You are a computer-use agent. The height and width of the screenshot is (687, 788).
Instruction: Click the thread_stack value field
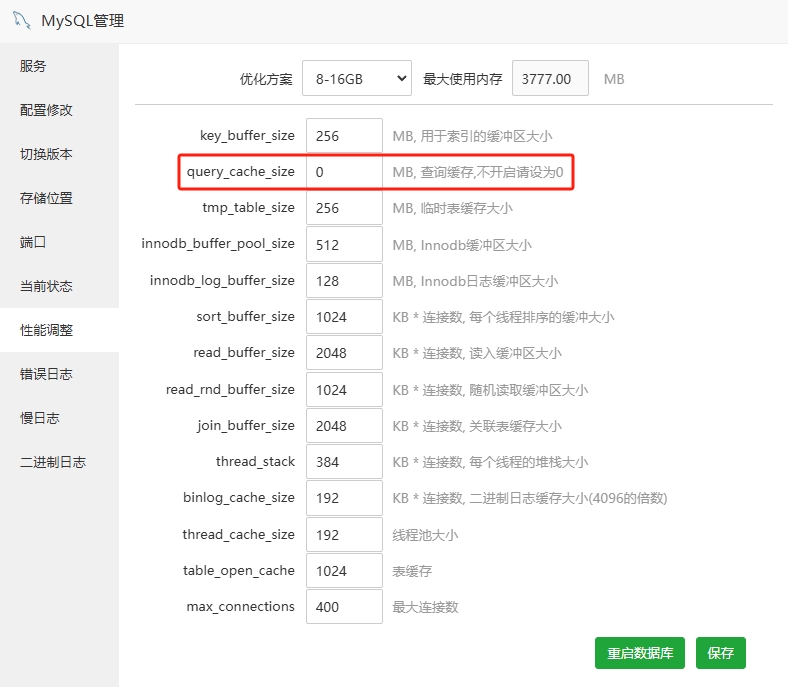click(344, 462)
